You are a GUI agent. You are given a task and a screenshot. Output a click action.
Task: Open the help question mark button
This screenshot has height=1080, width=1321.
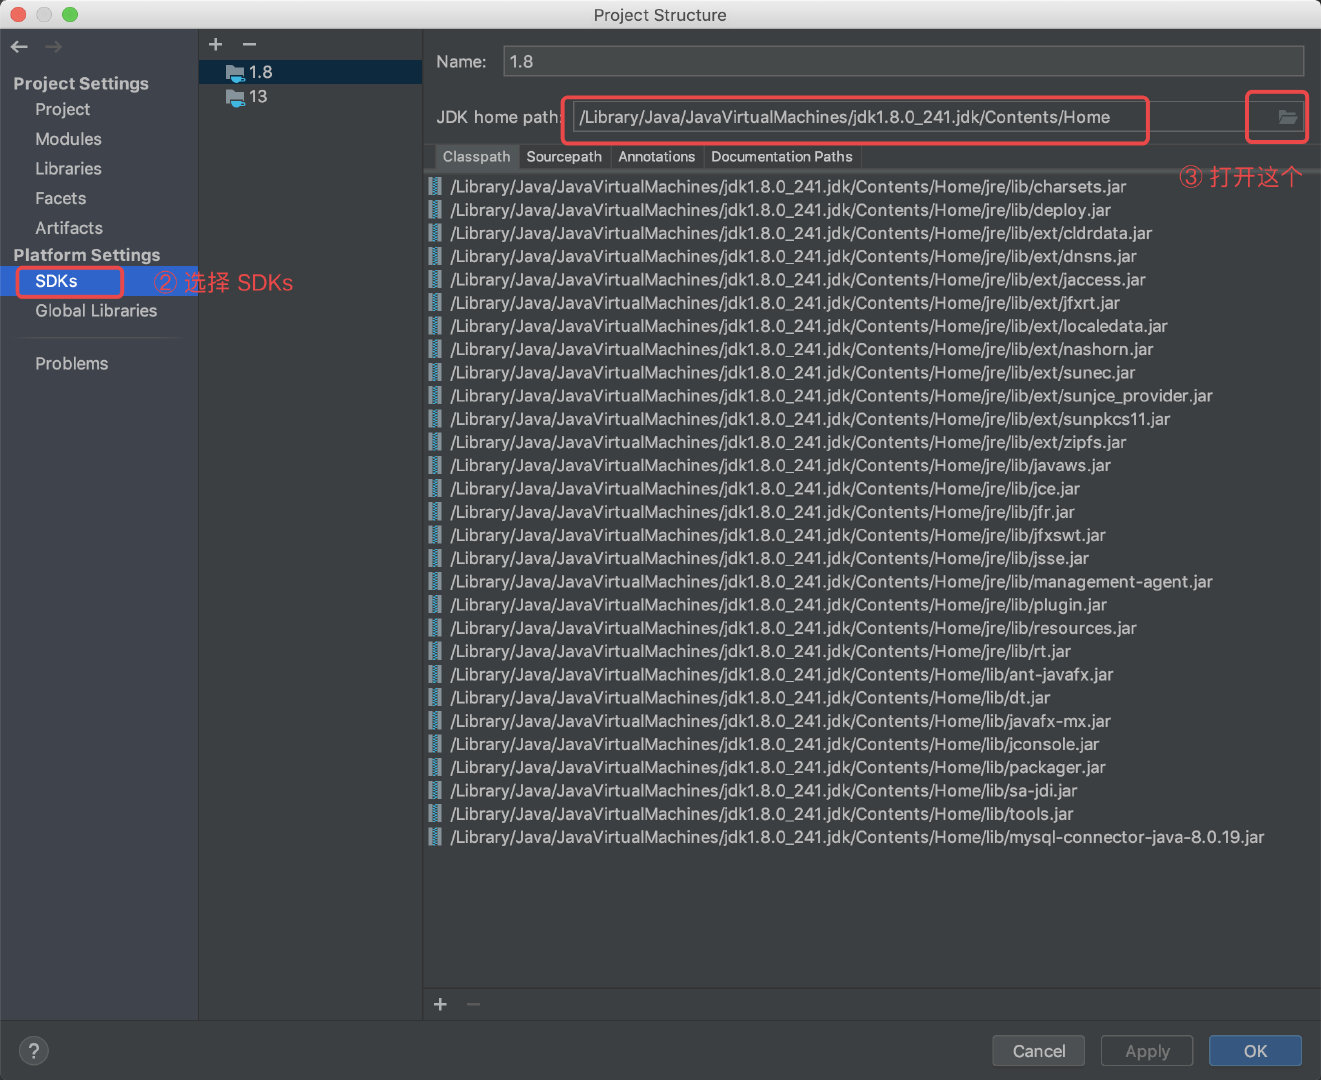33,1051
